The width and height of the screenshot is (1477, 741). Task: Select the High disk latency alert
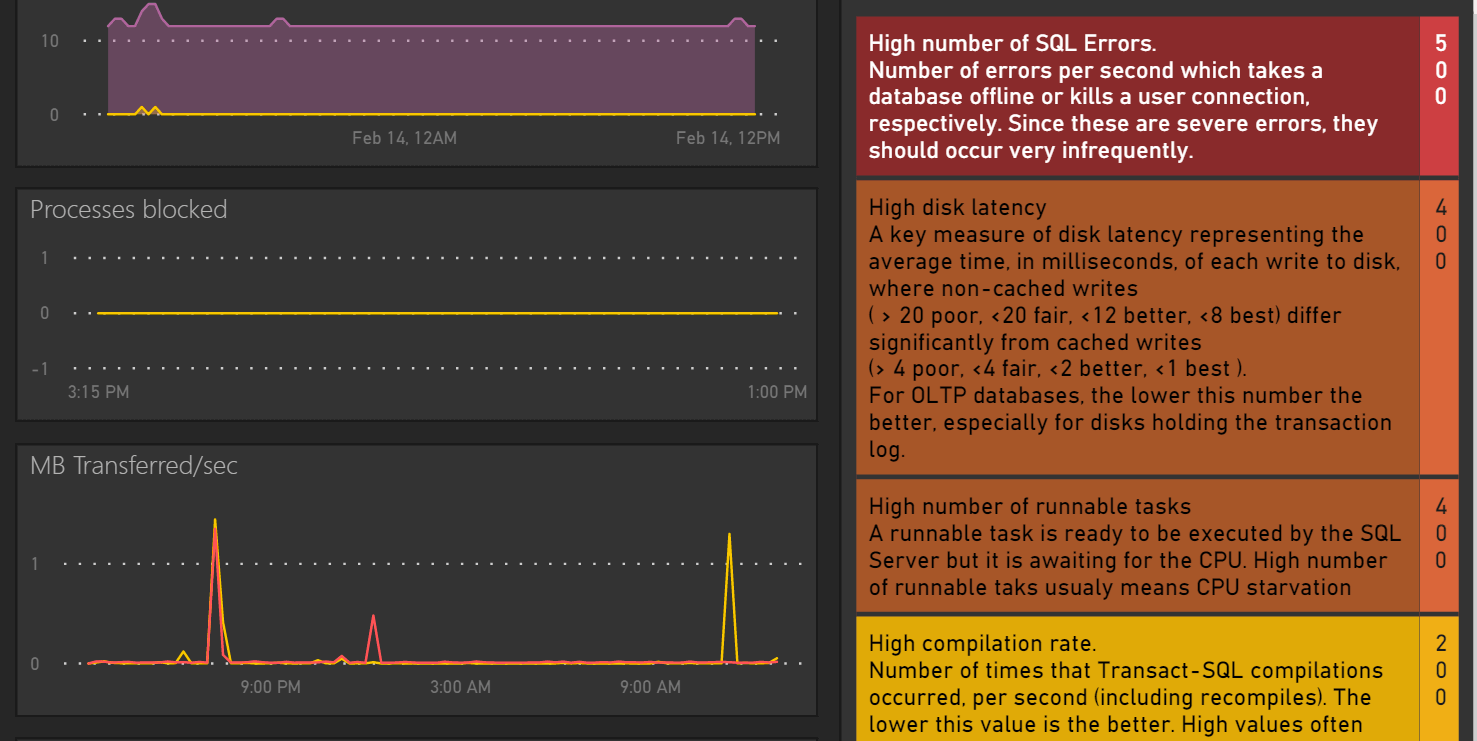(1138, 327)
